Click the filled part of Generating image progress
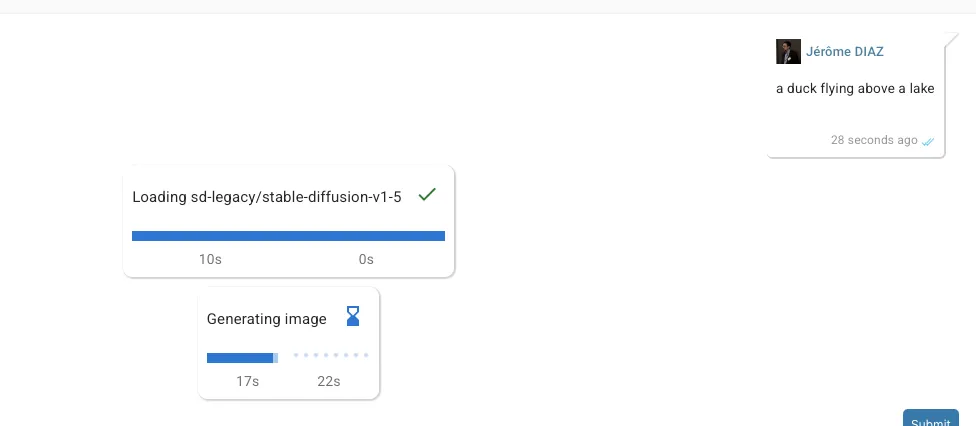The width and height of the screenshot is (976, 426). click(x=240, y=357)
